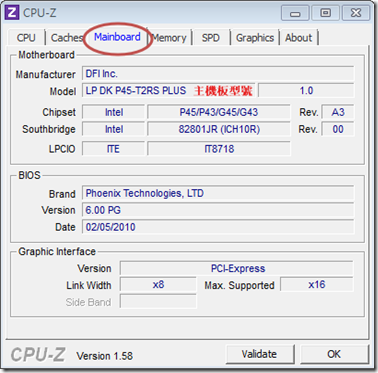Click the PCI-Express version field
The width and height of the screenshot is (378, 373).
click(x=237, y=268)
